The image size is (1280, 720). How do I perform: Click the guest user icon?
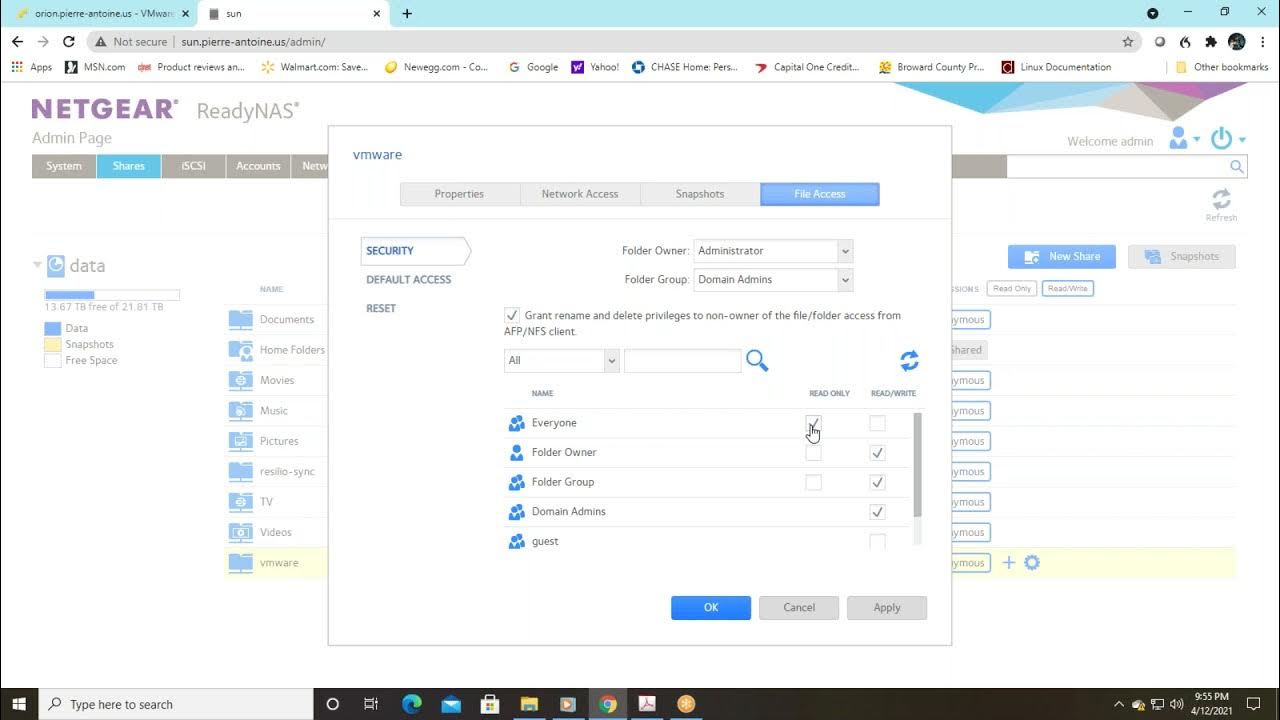click(516, 541)
